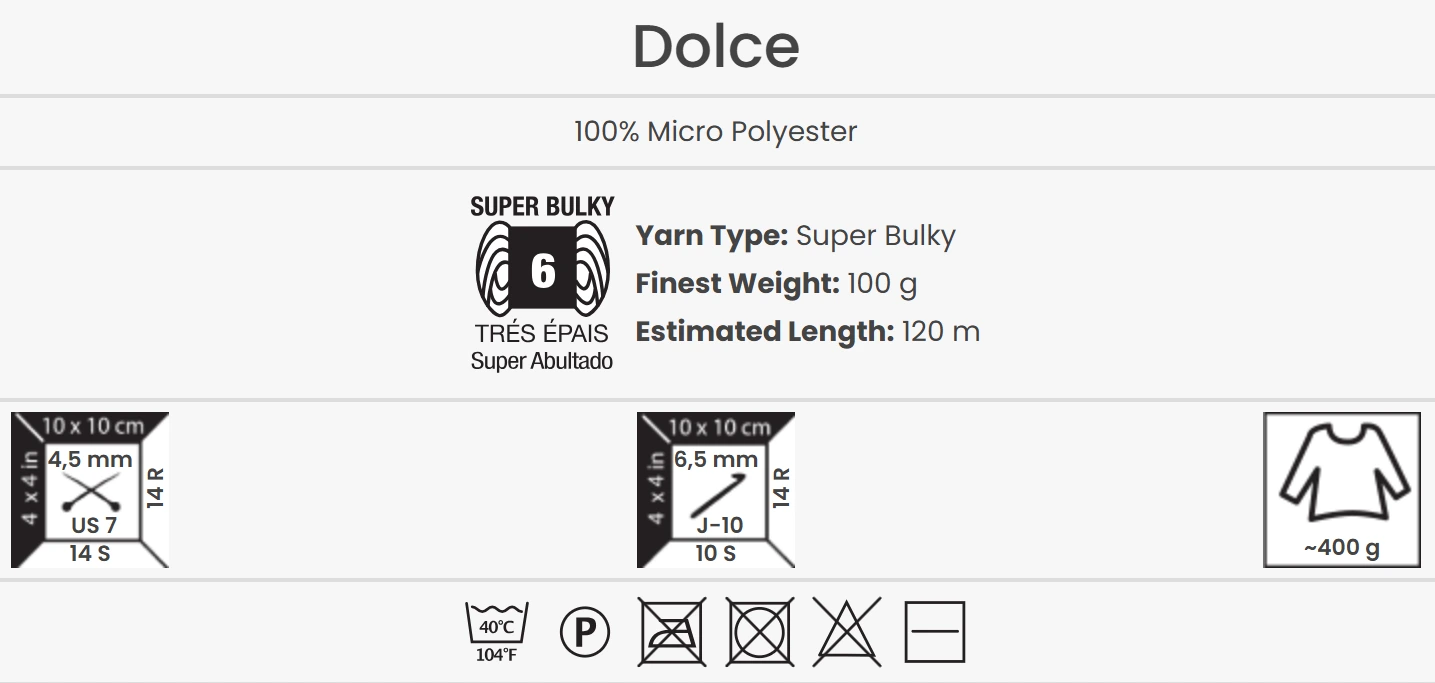Click the US 7 needle size label
Viewport: 1435px width, 683px height.
tap(94, 525)
